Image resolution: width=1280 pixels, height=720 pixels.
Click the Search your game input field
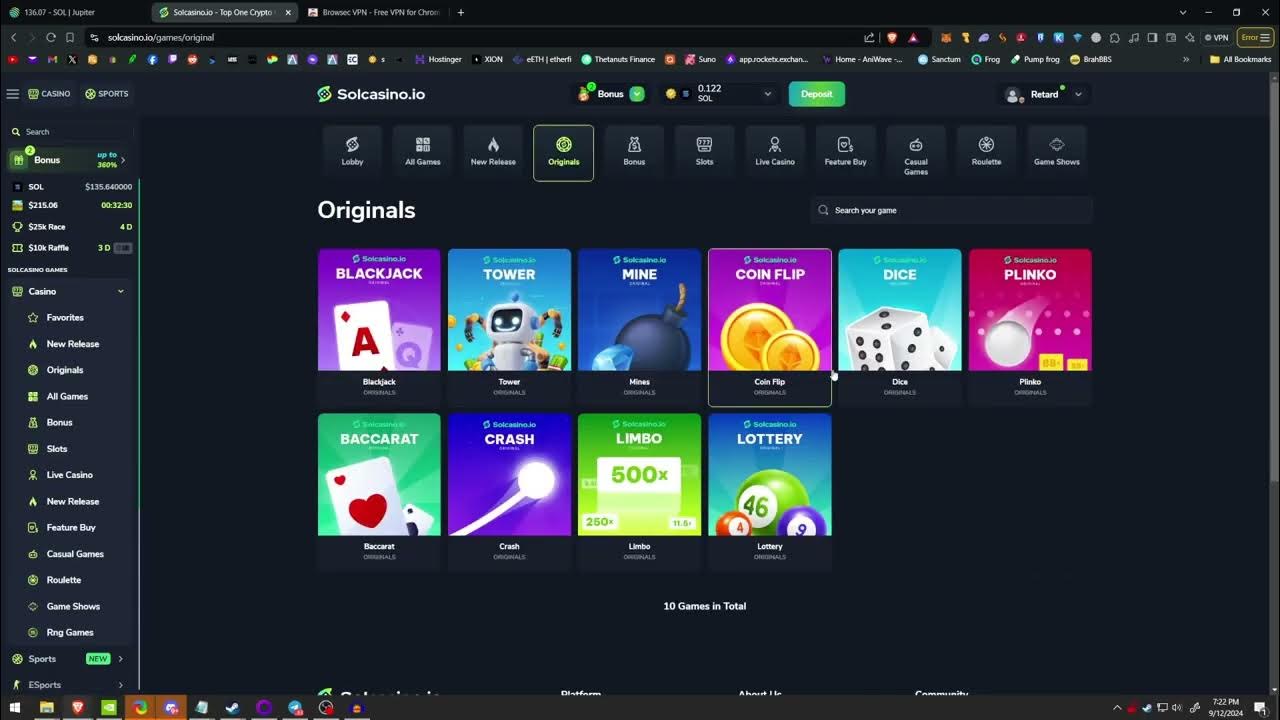[x=950, y=210]
